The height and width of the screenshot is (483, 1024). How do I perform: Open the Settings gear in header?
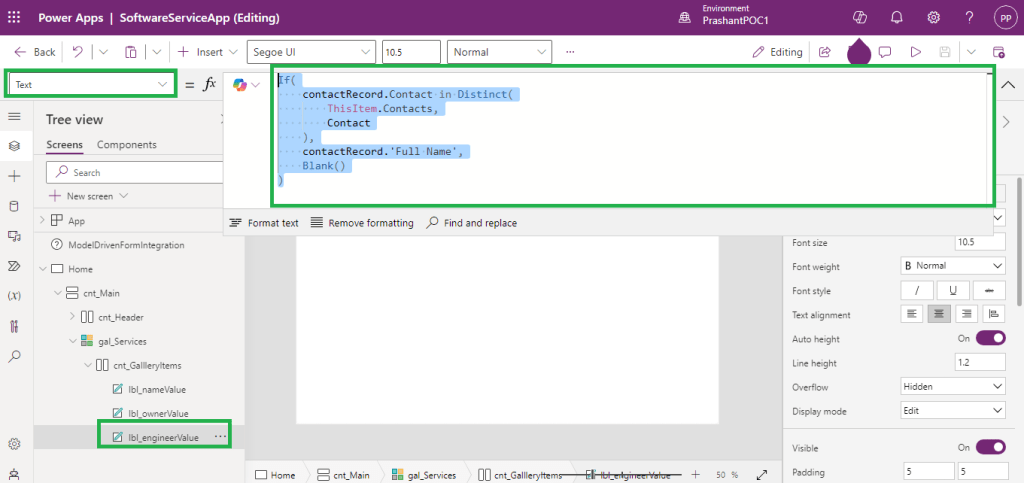[933, 18]
